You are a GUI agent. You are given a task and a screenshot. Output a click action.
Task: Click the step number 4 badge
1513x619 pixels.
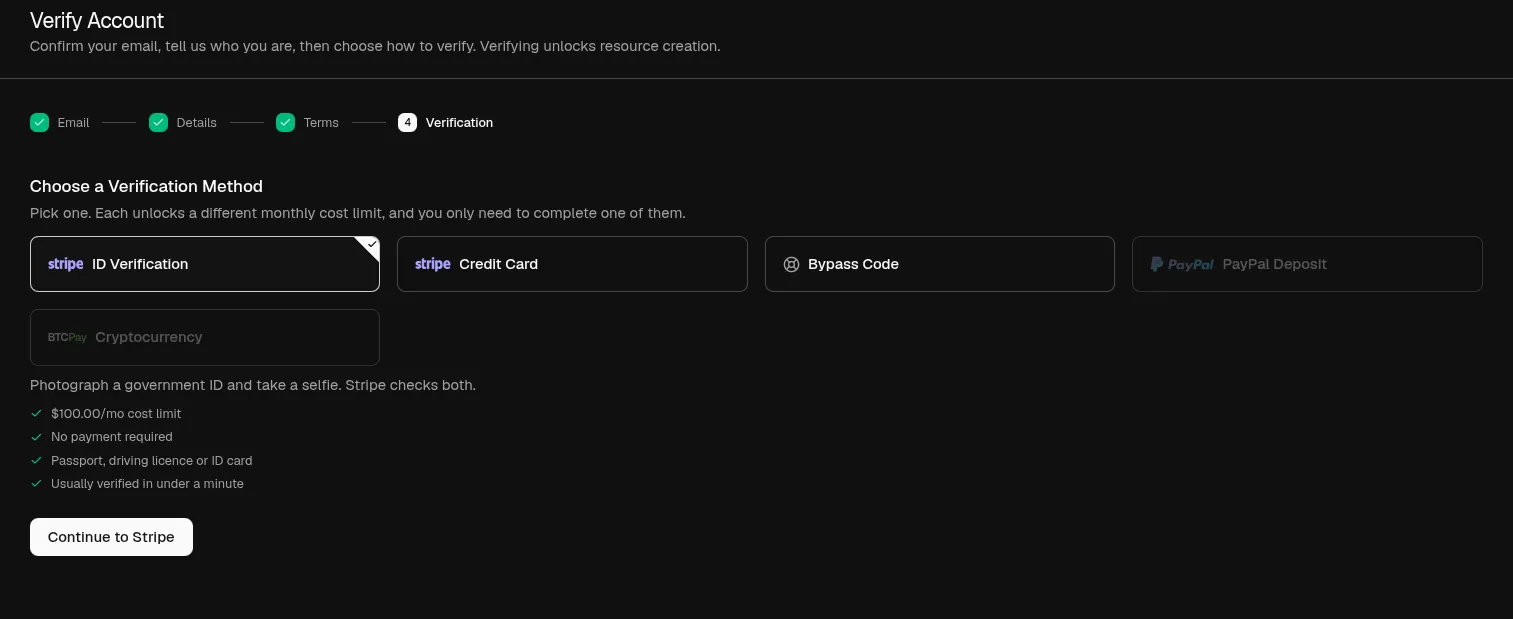tap(407, 122)
